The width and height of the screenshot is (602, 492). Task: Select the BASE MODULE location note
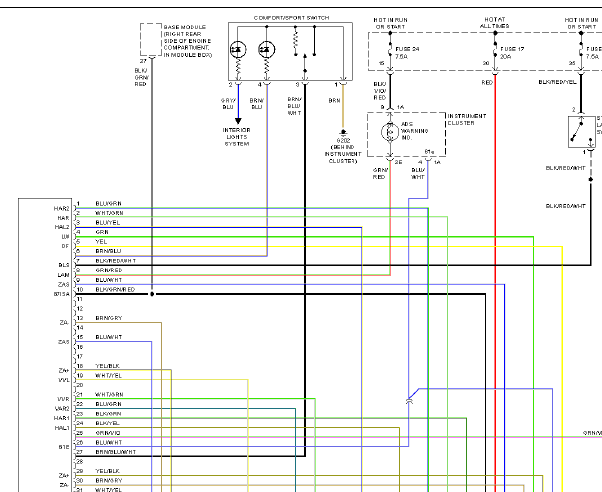tap(188, 41)
